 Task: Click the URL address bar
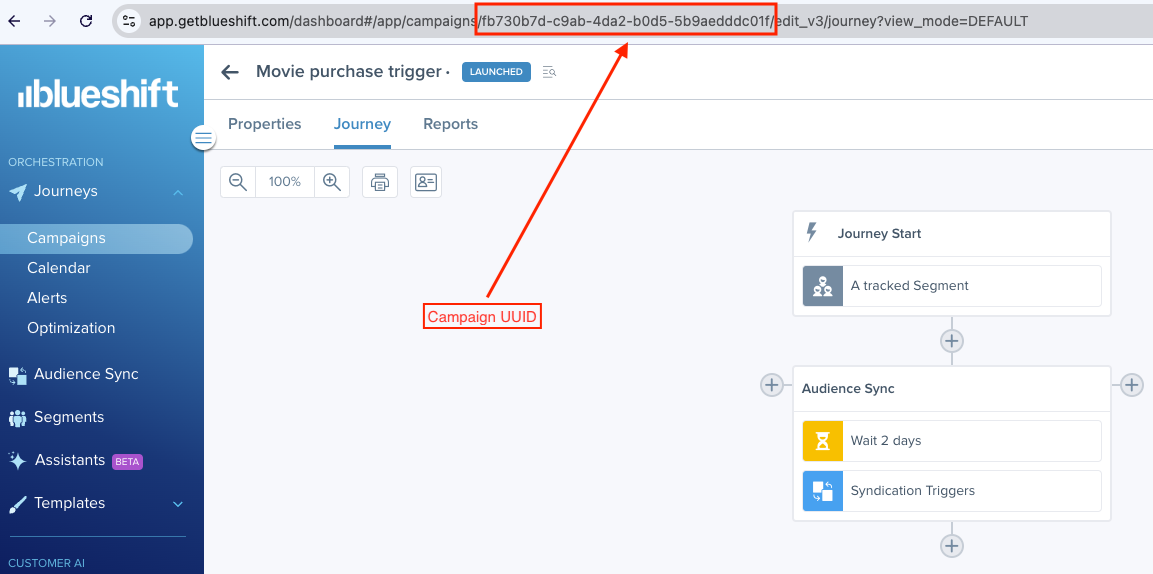(x=632, y=21)
